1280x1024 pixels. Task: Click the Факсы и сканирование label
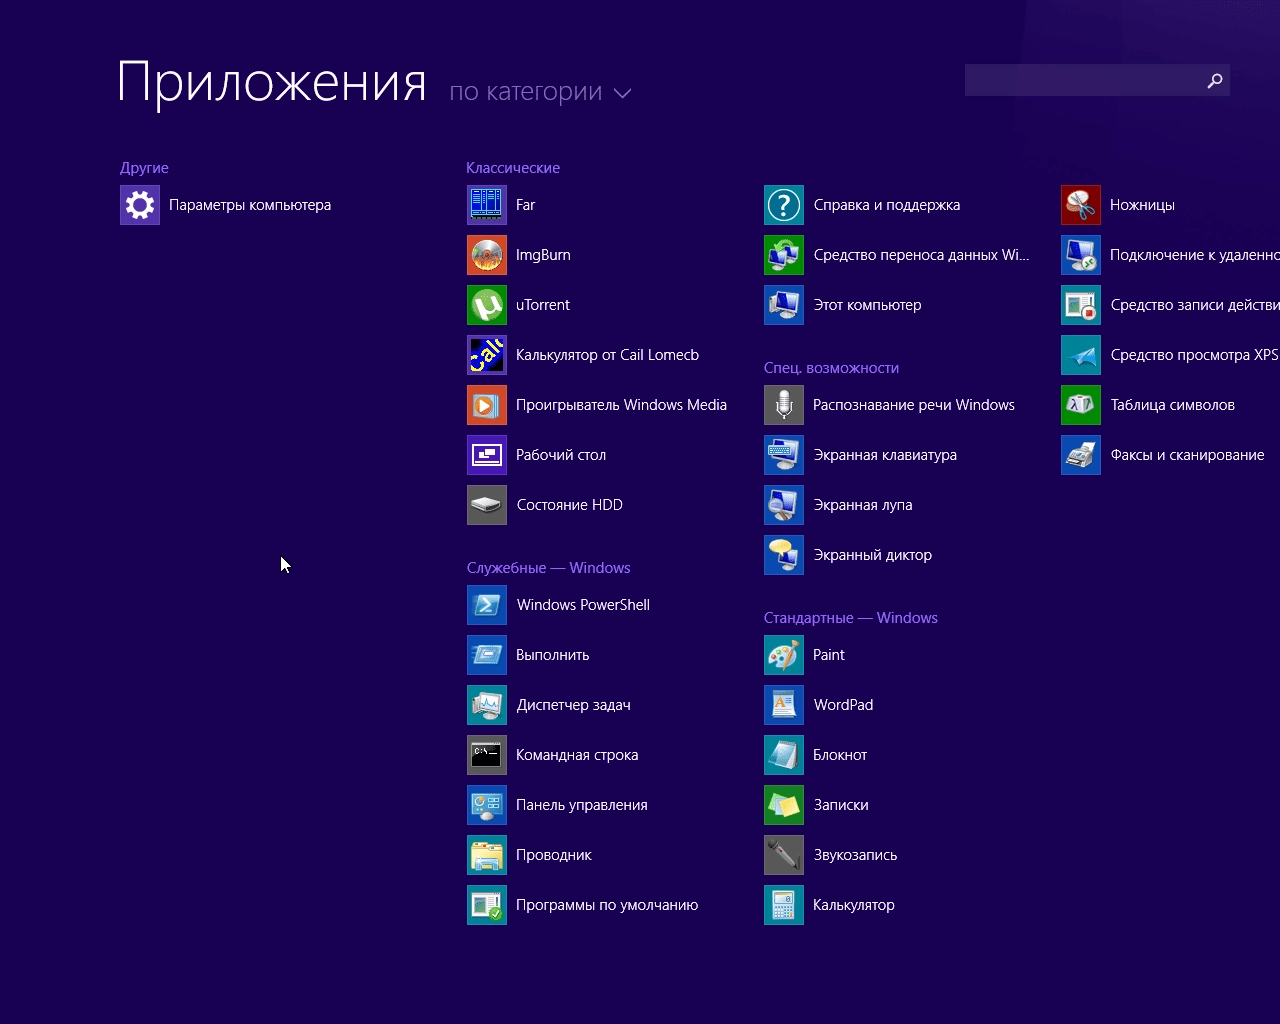point(1188,455)
